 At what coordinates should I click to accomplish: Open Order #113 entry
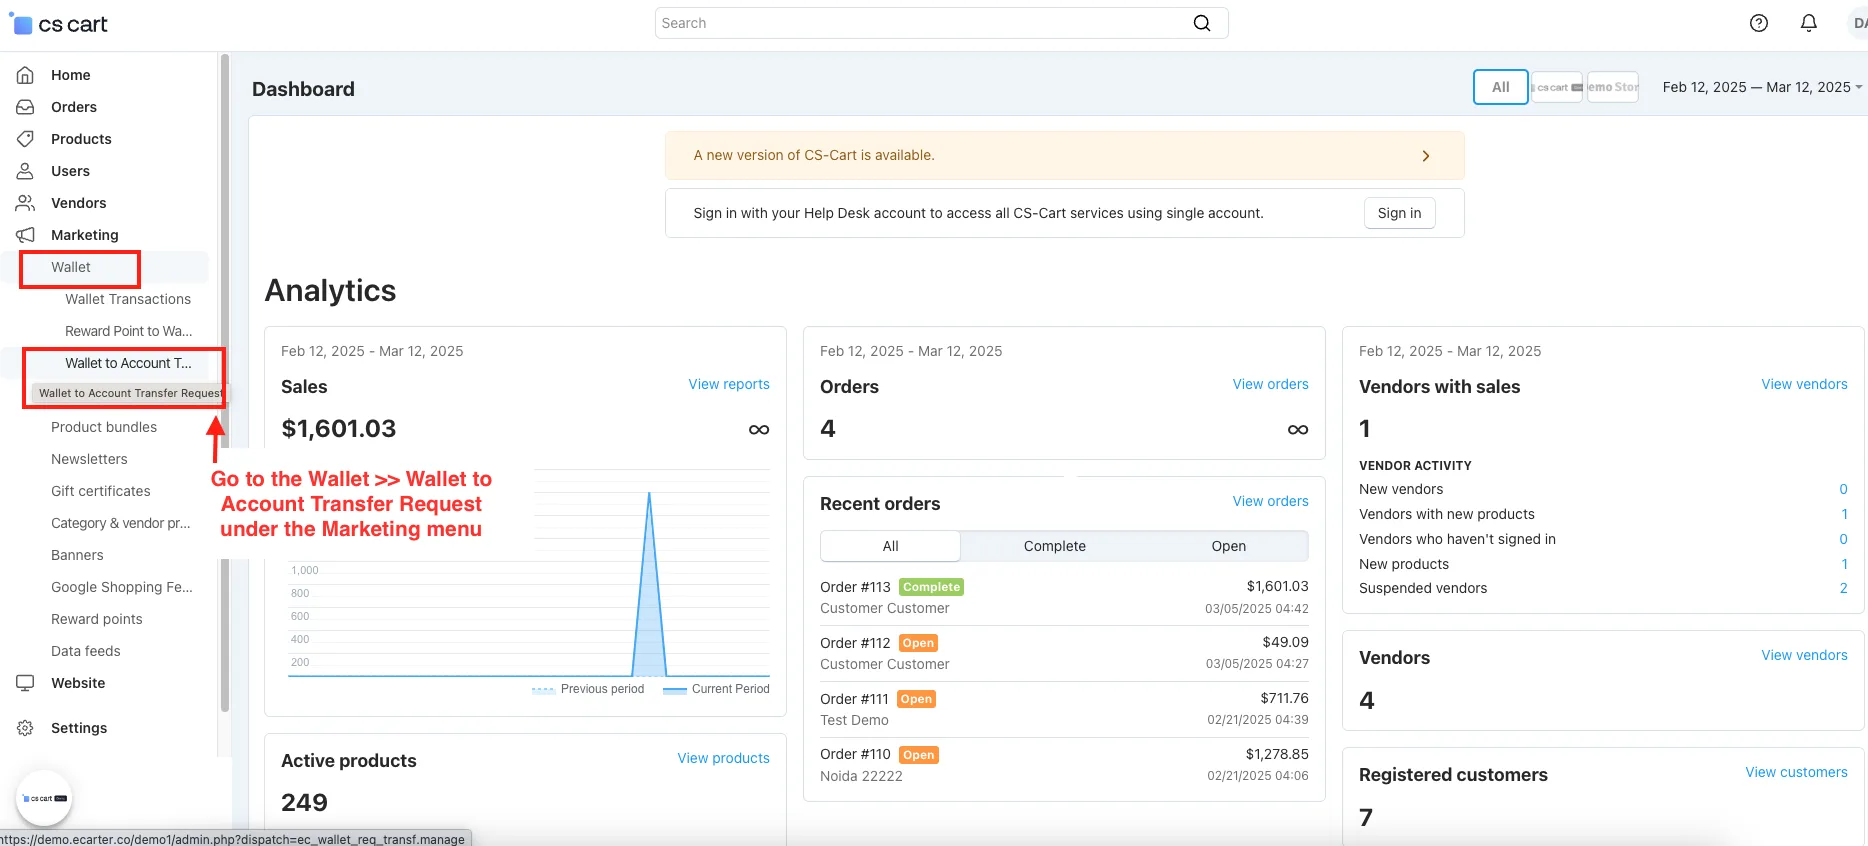click(855, 587)
